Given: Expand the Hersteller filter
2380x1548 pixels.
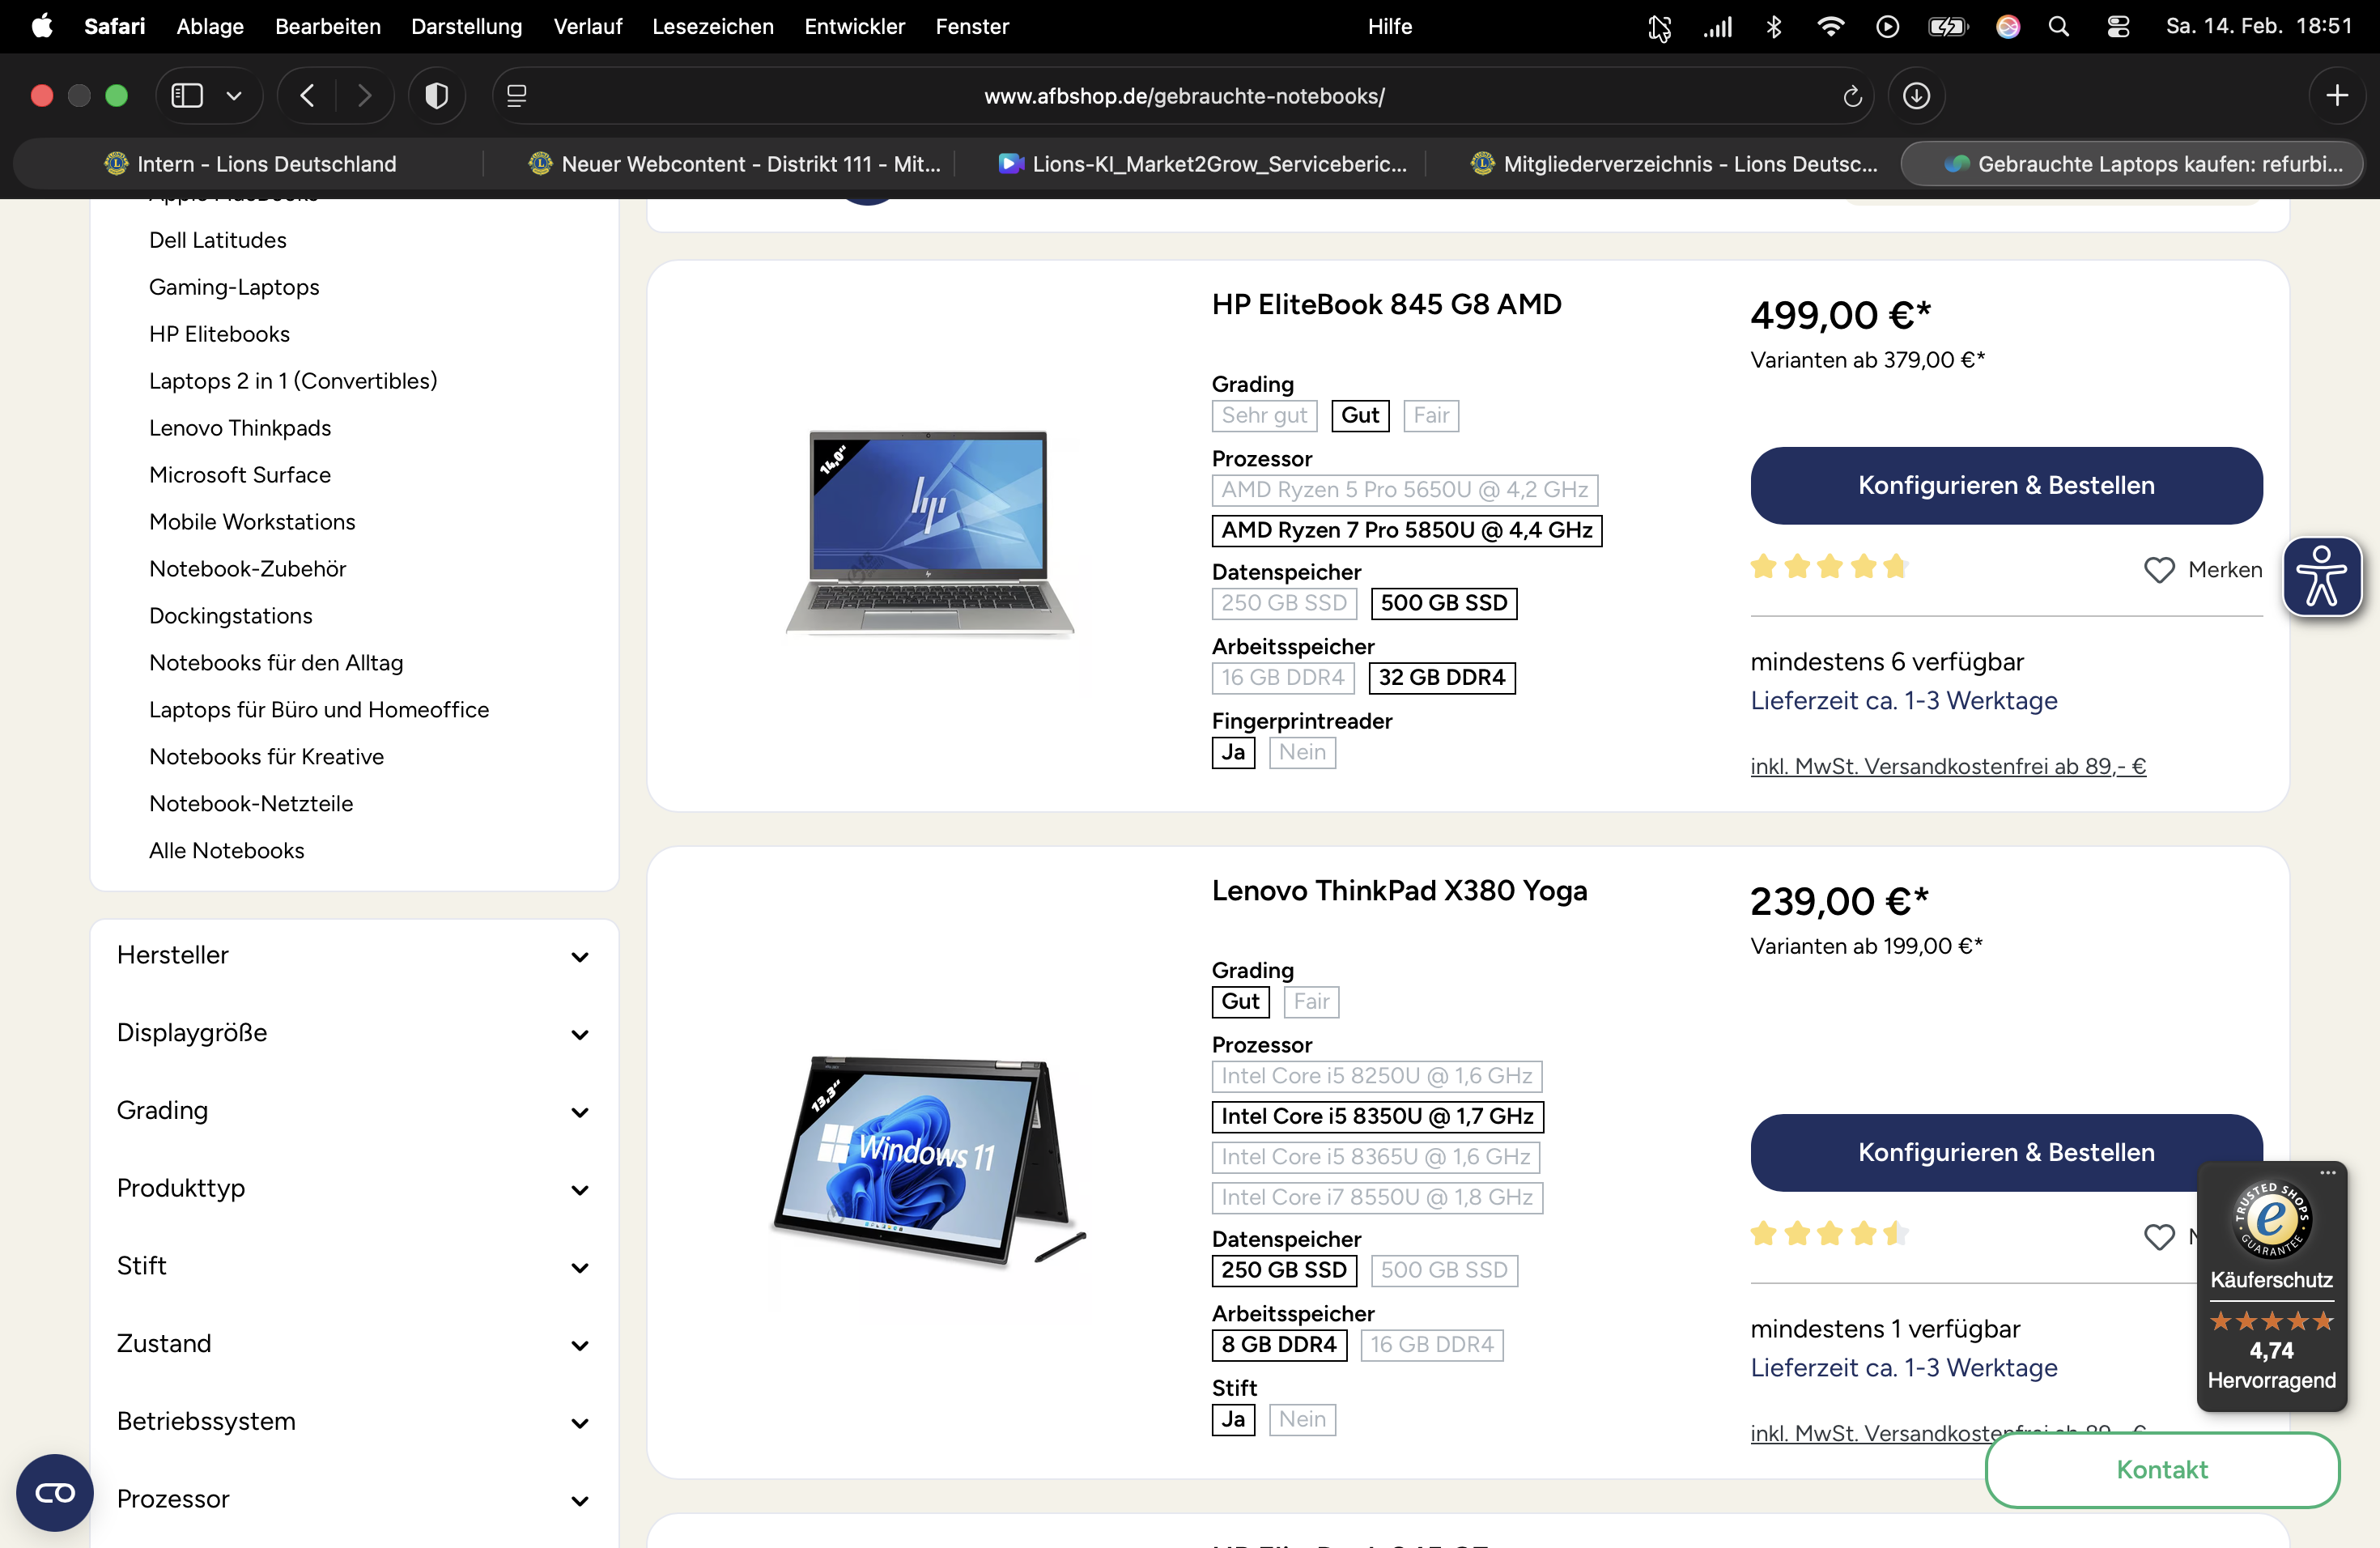Looking at the screenshot, I should pos(353,956).
